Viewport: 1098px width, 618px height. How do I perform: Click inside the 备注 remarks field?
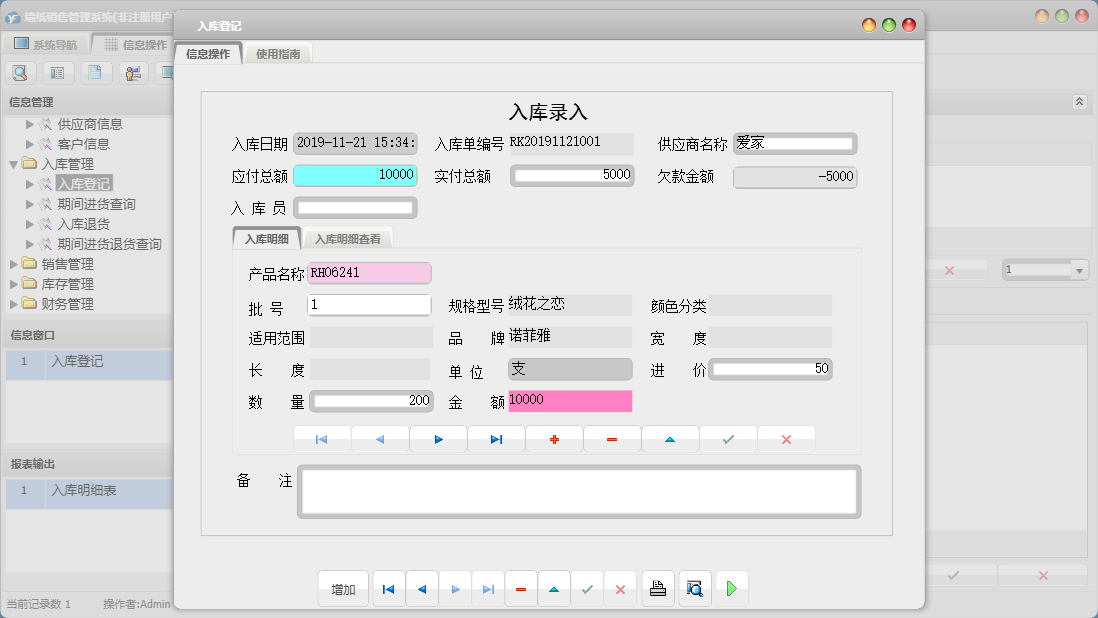tap(580, 491)
